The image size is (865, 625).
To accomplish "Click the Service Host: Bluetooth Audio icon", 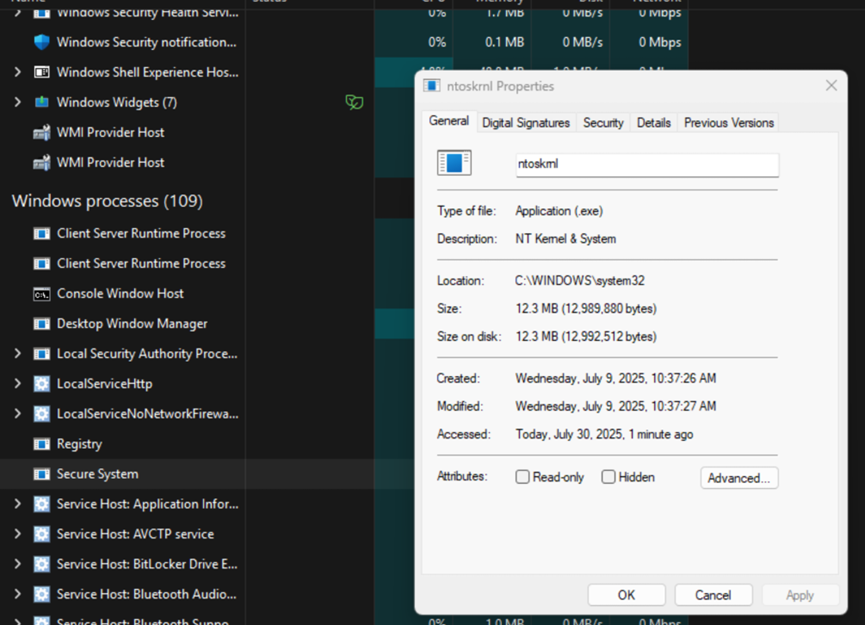I will pos(41,595).
